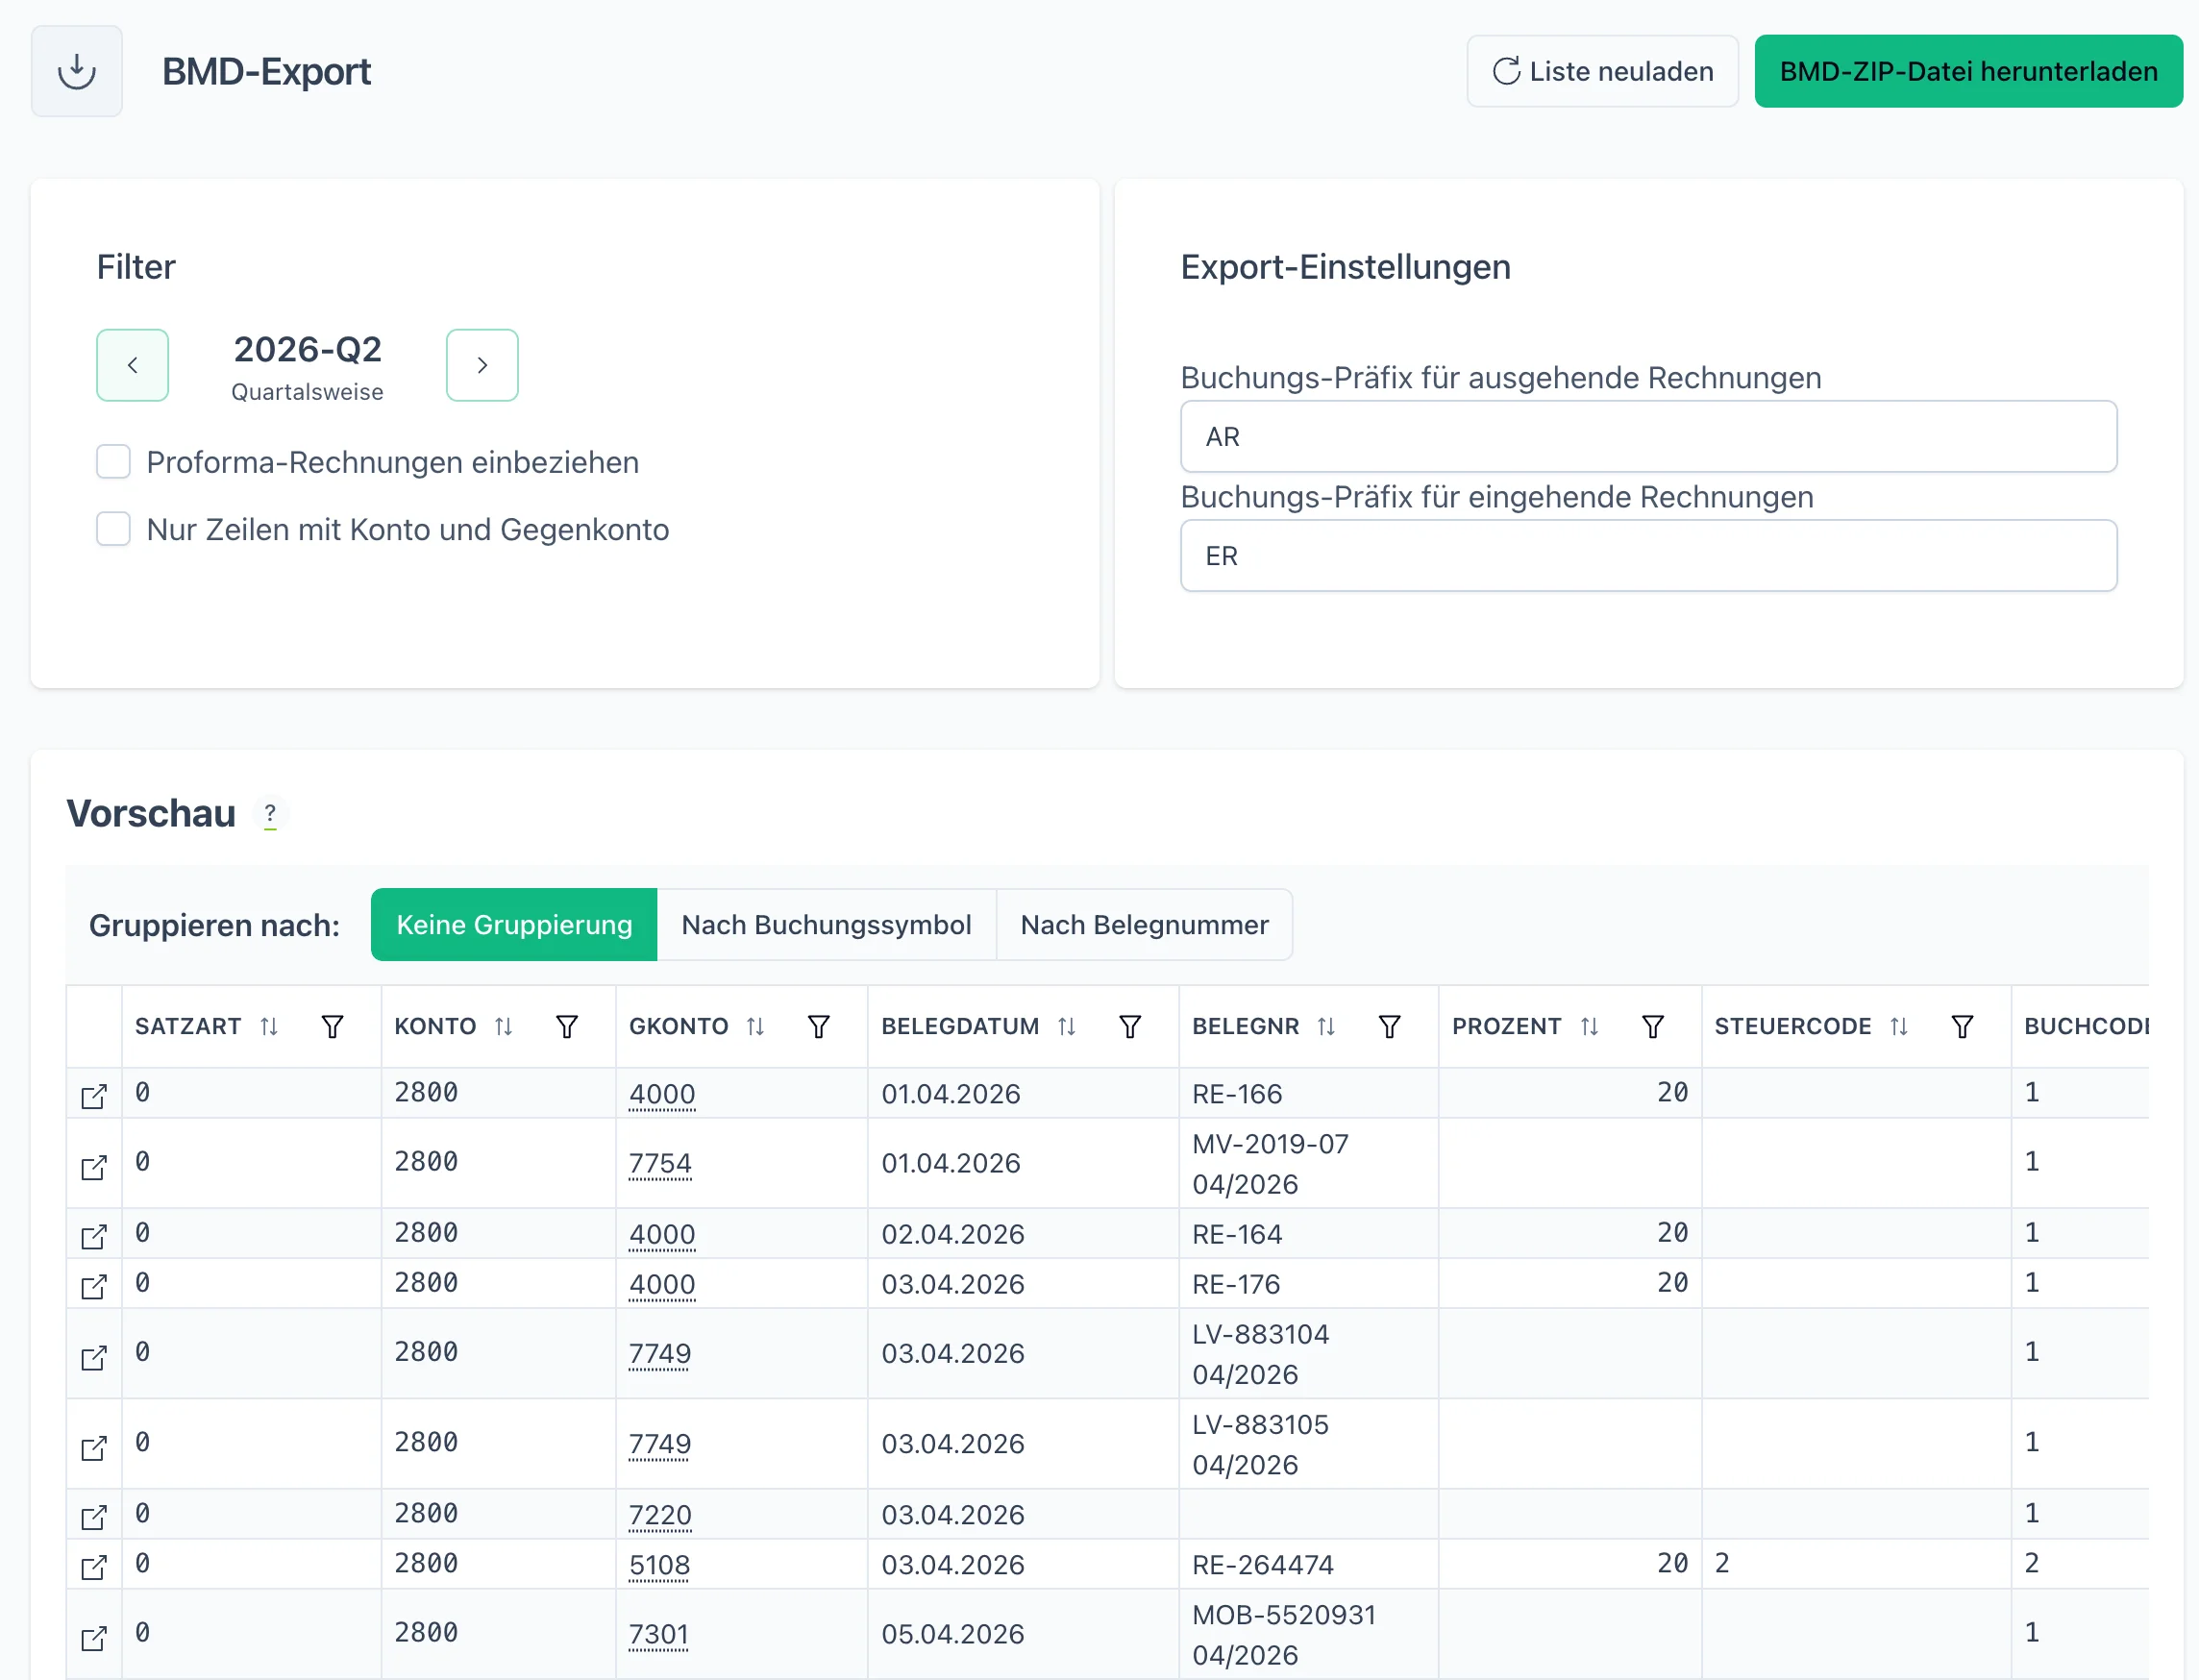Open the GKONTO column filter
This screenshot has height=1680, width=2199.
[x=819, y=1026]
